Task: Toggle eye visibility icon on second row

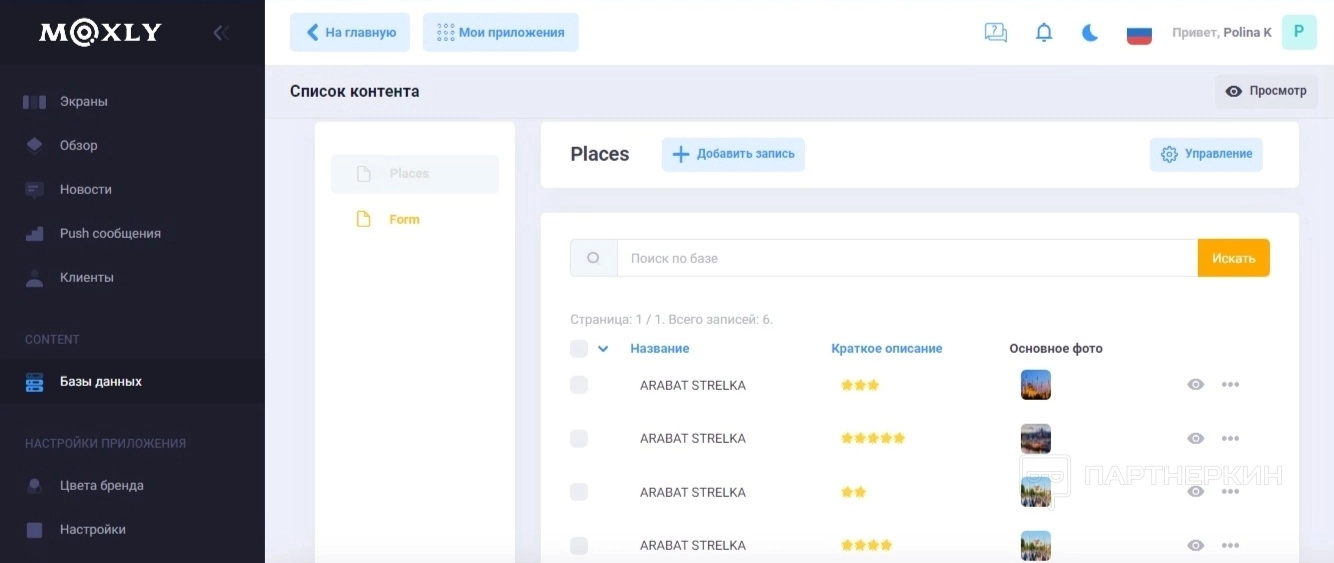Action: click(1195, 438)
